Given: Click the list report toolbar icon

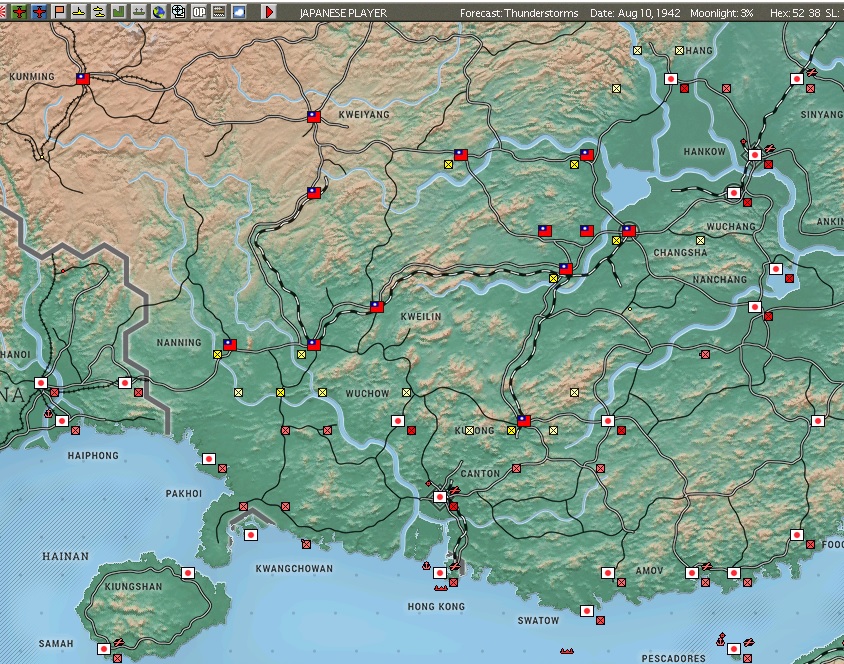Looking at the screenshot, I should [x=219, y=11].
